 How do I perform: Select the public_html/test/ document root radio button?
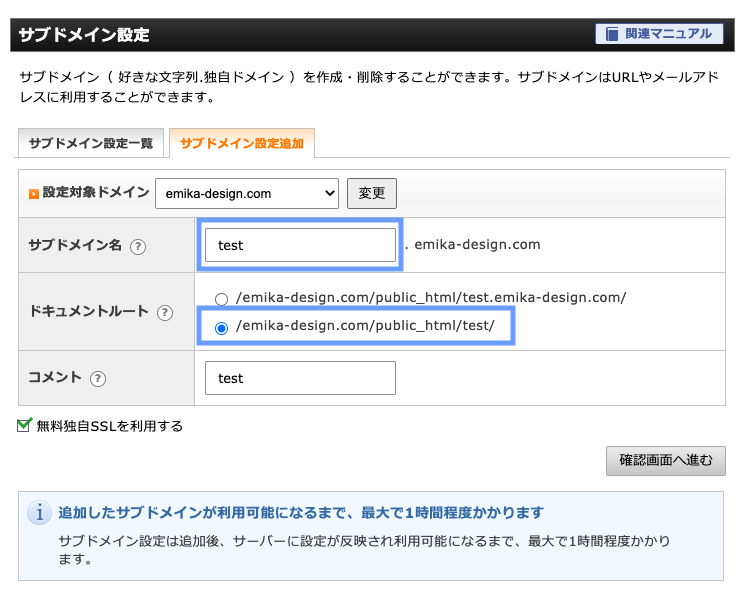click(x=221, y=327)
